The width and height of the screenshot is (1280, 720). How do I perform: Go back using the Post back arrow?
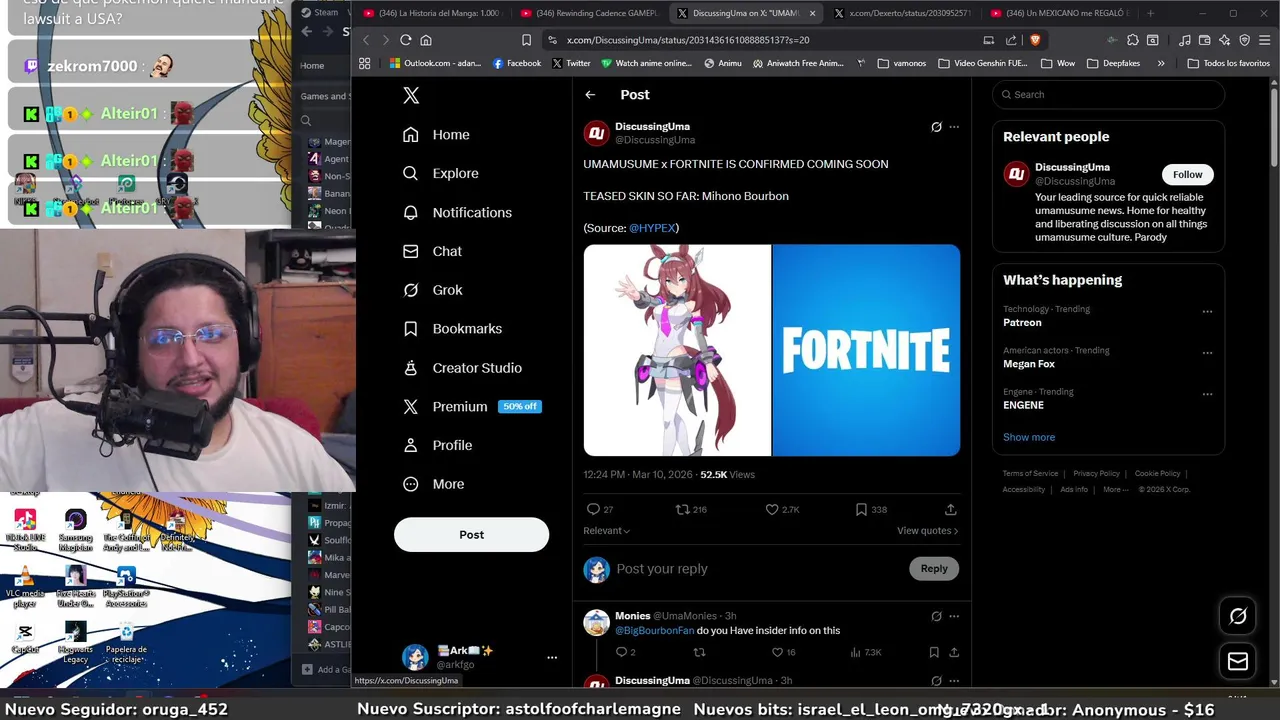[x=590, y=95]
